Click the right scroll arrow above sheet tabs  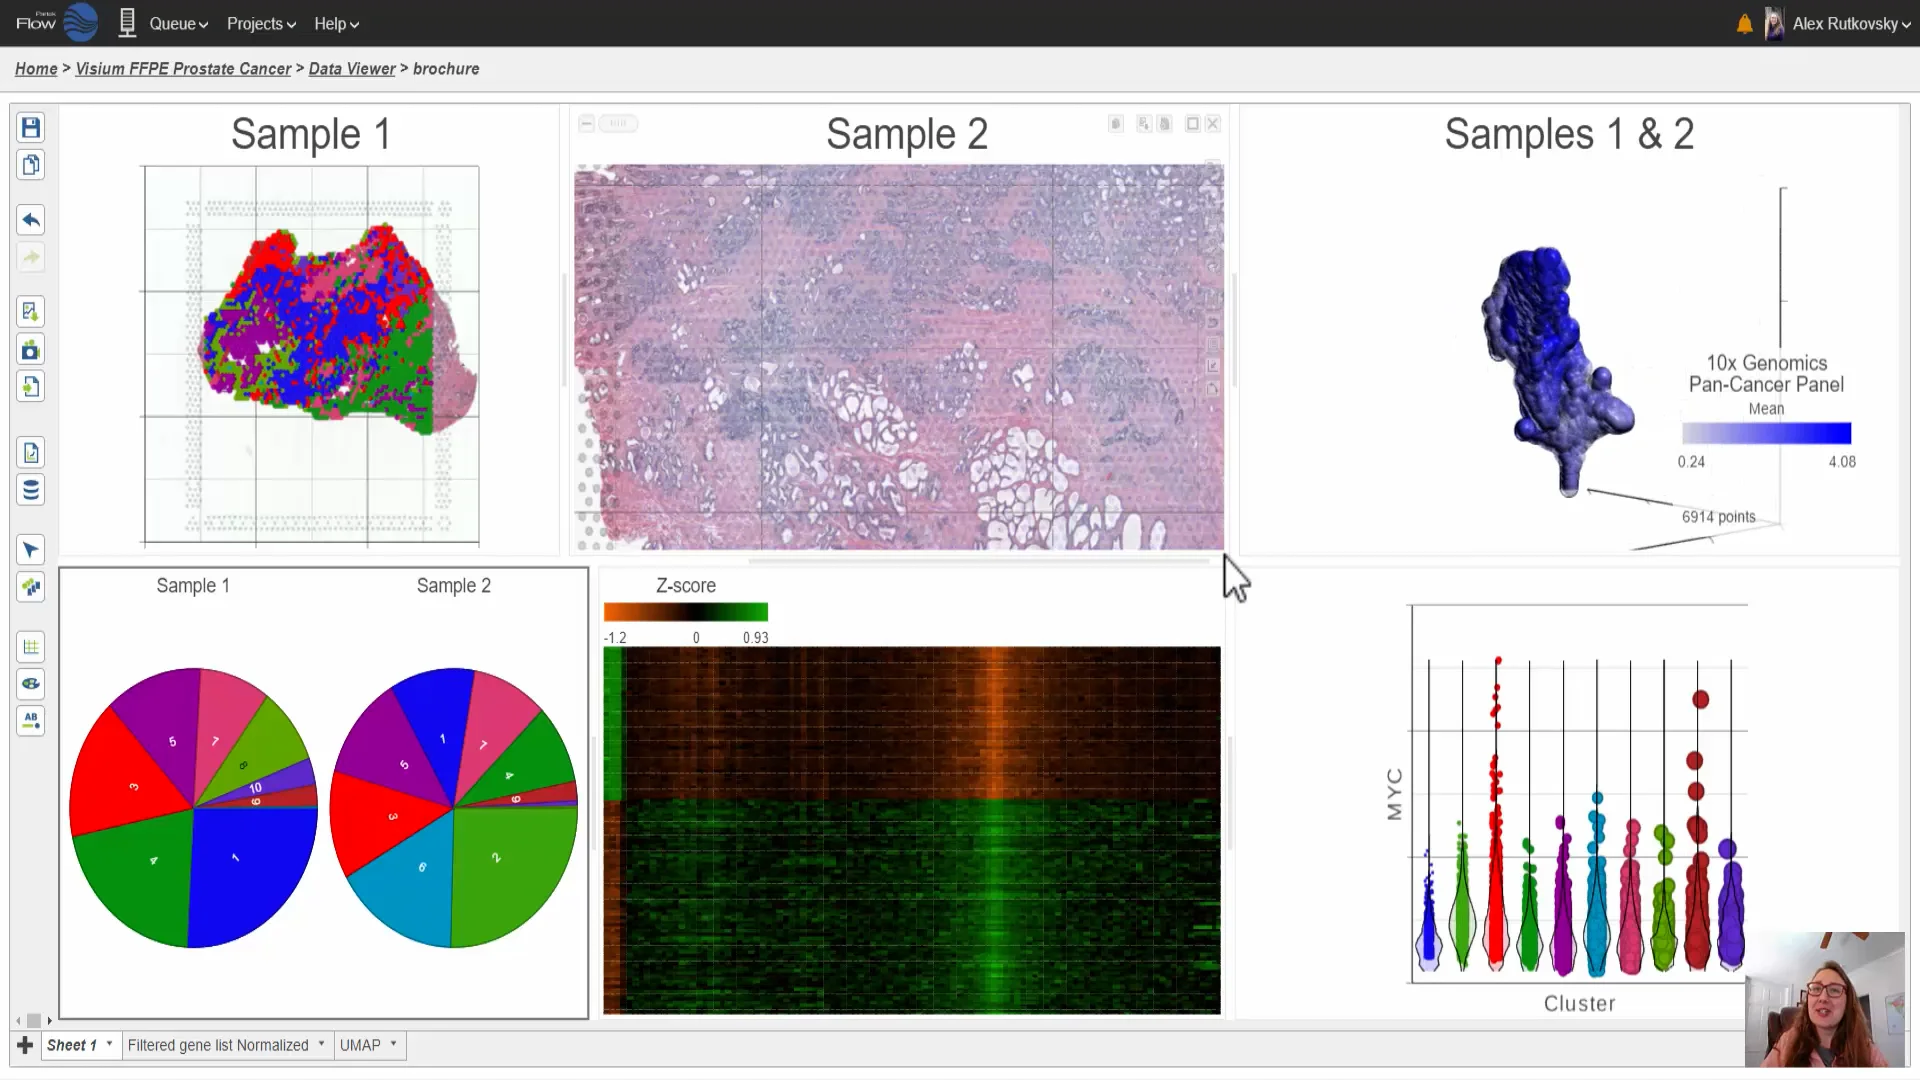click(49, 1021)
